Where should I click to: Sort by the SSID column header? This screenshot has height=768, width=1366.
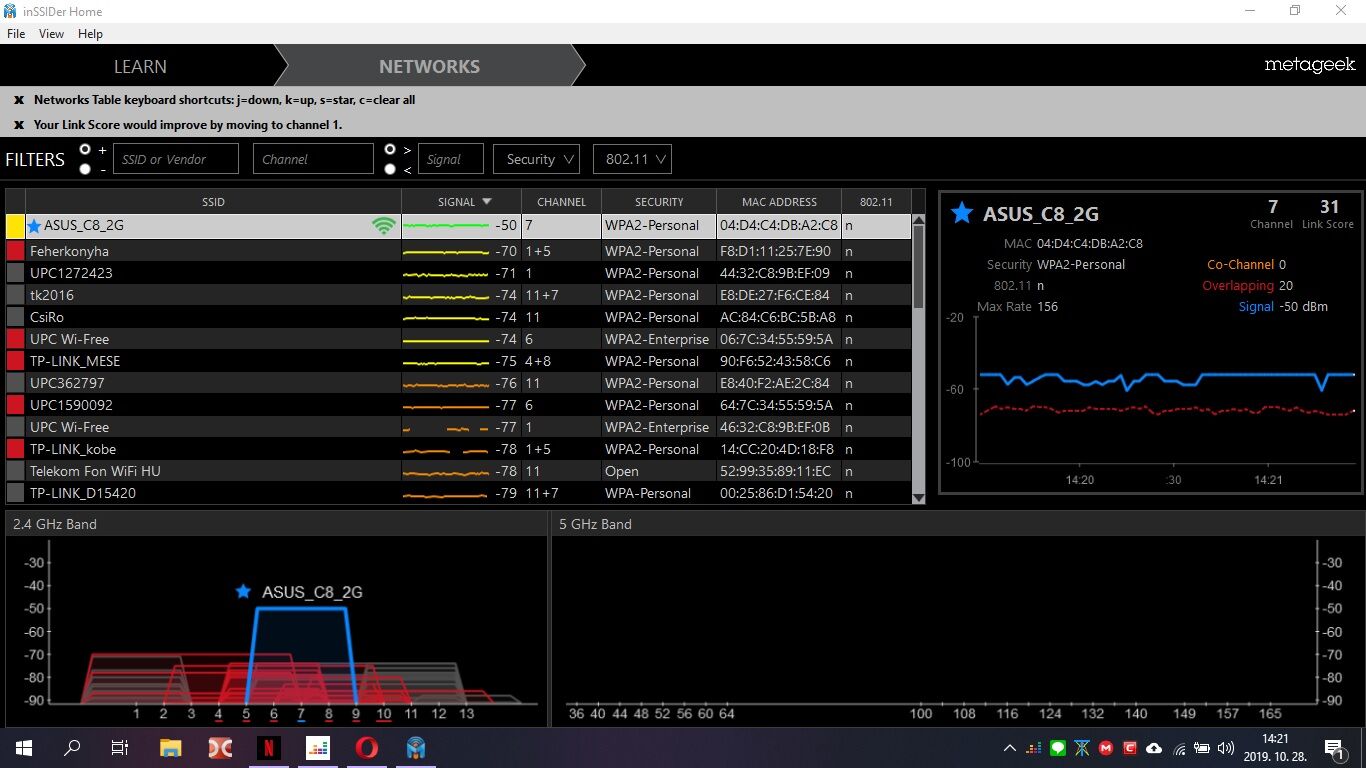point(213,201)
